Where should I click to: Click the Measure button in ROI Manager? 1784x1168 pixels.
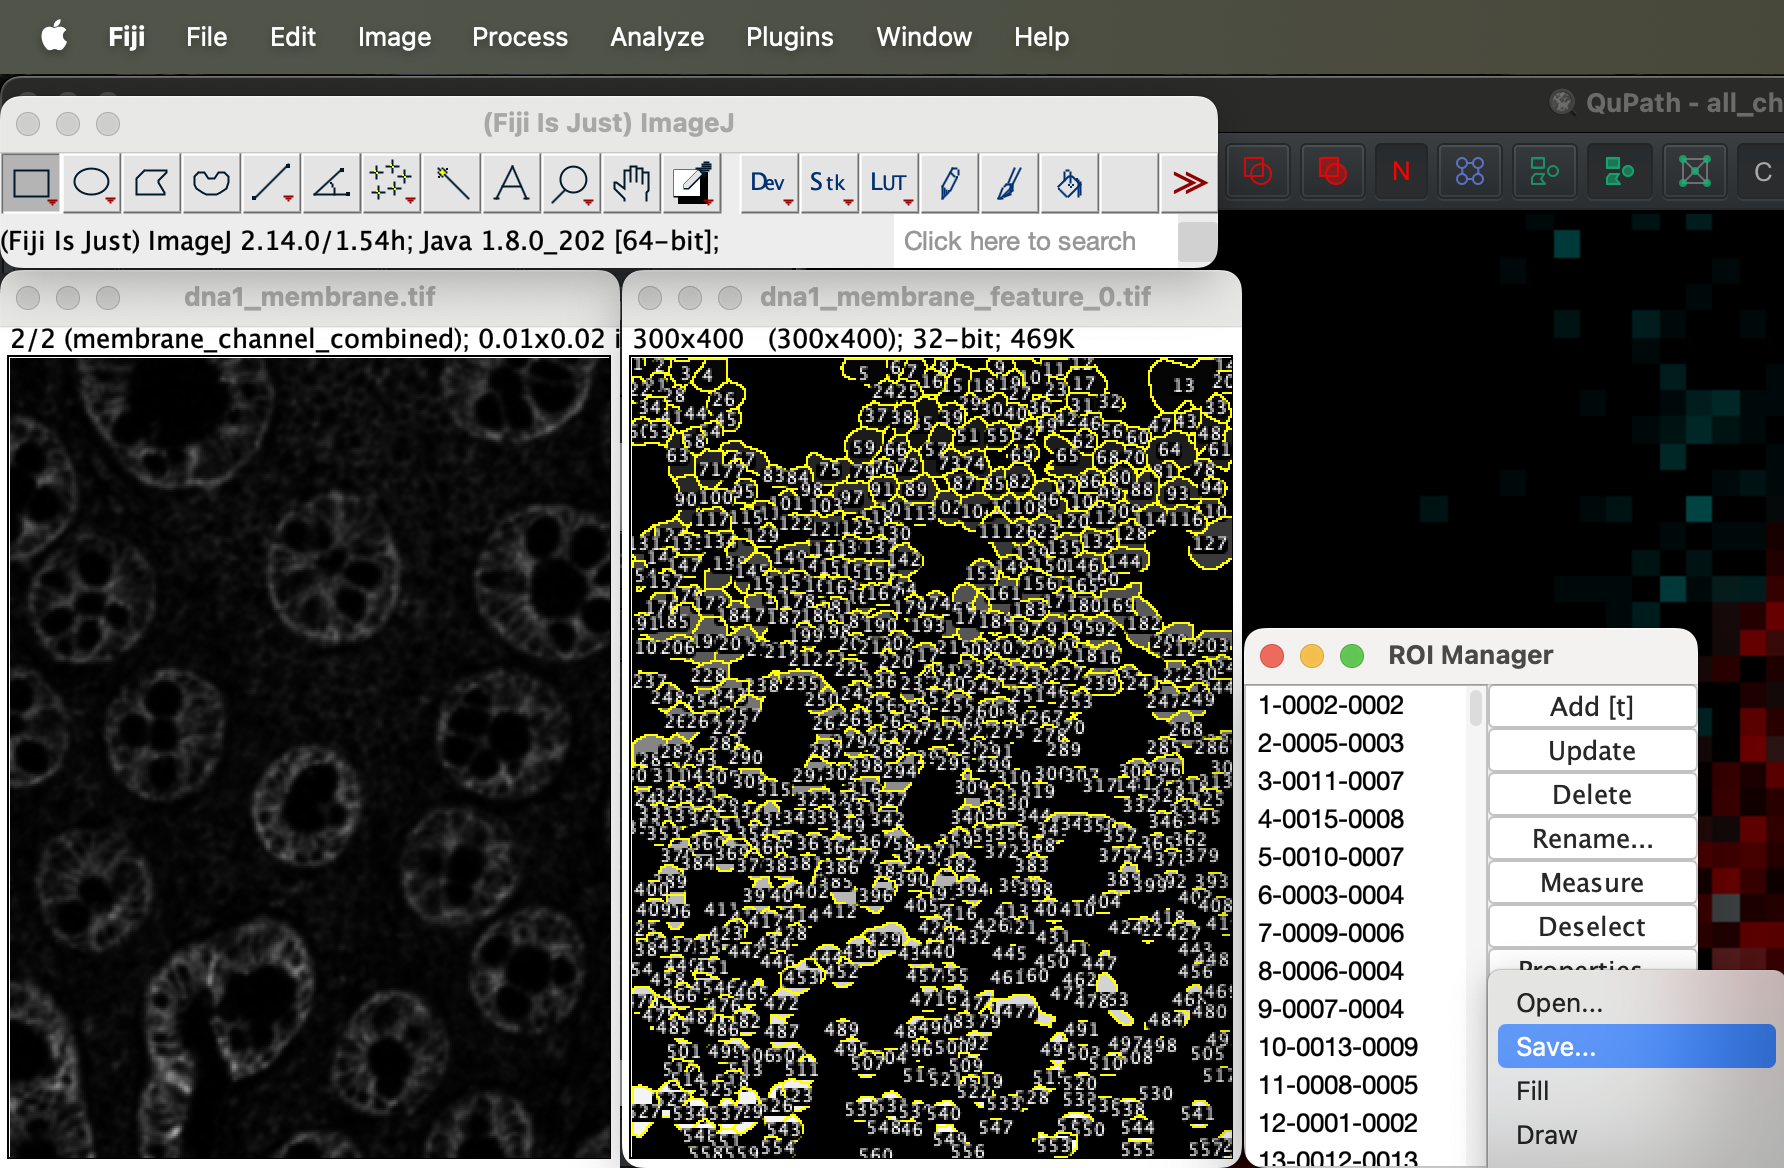pos(1591,883)
